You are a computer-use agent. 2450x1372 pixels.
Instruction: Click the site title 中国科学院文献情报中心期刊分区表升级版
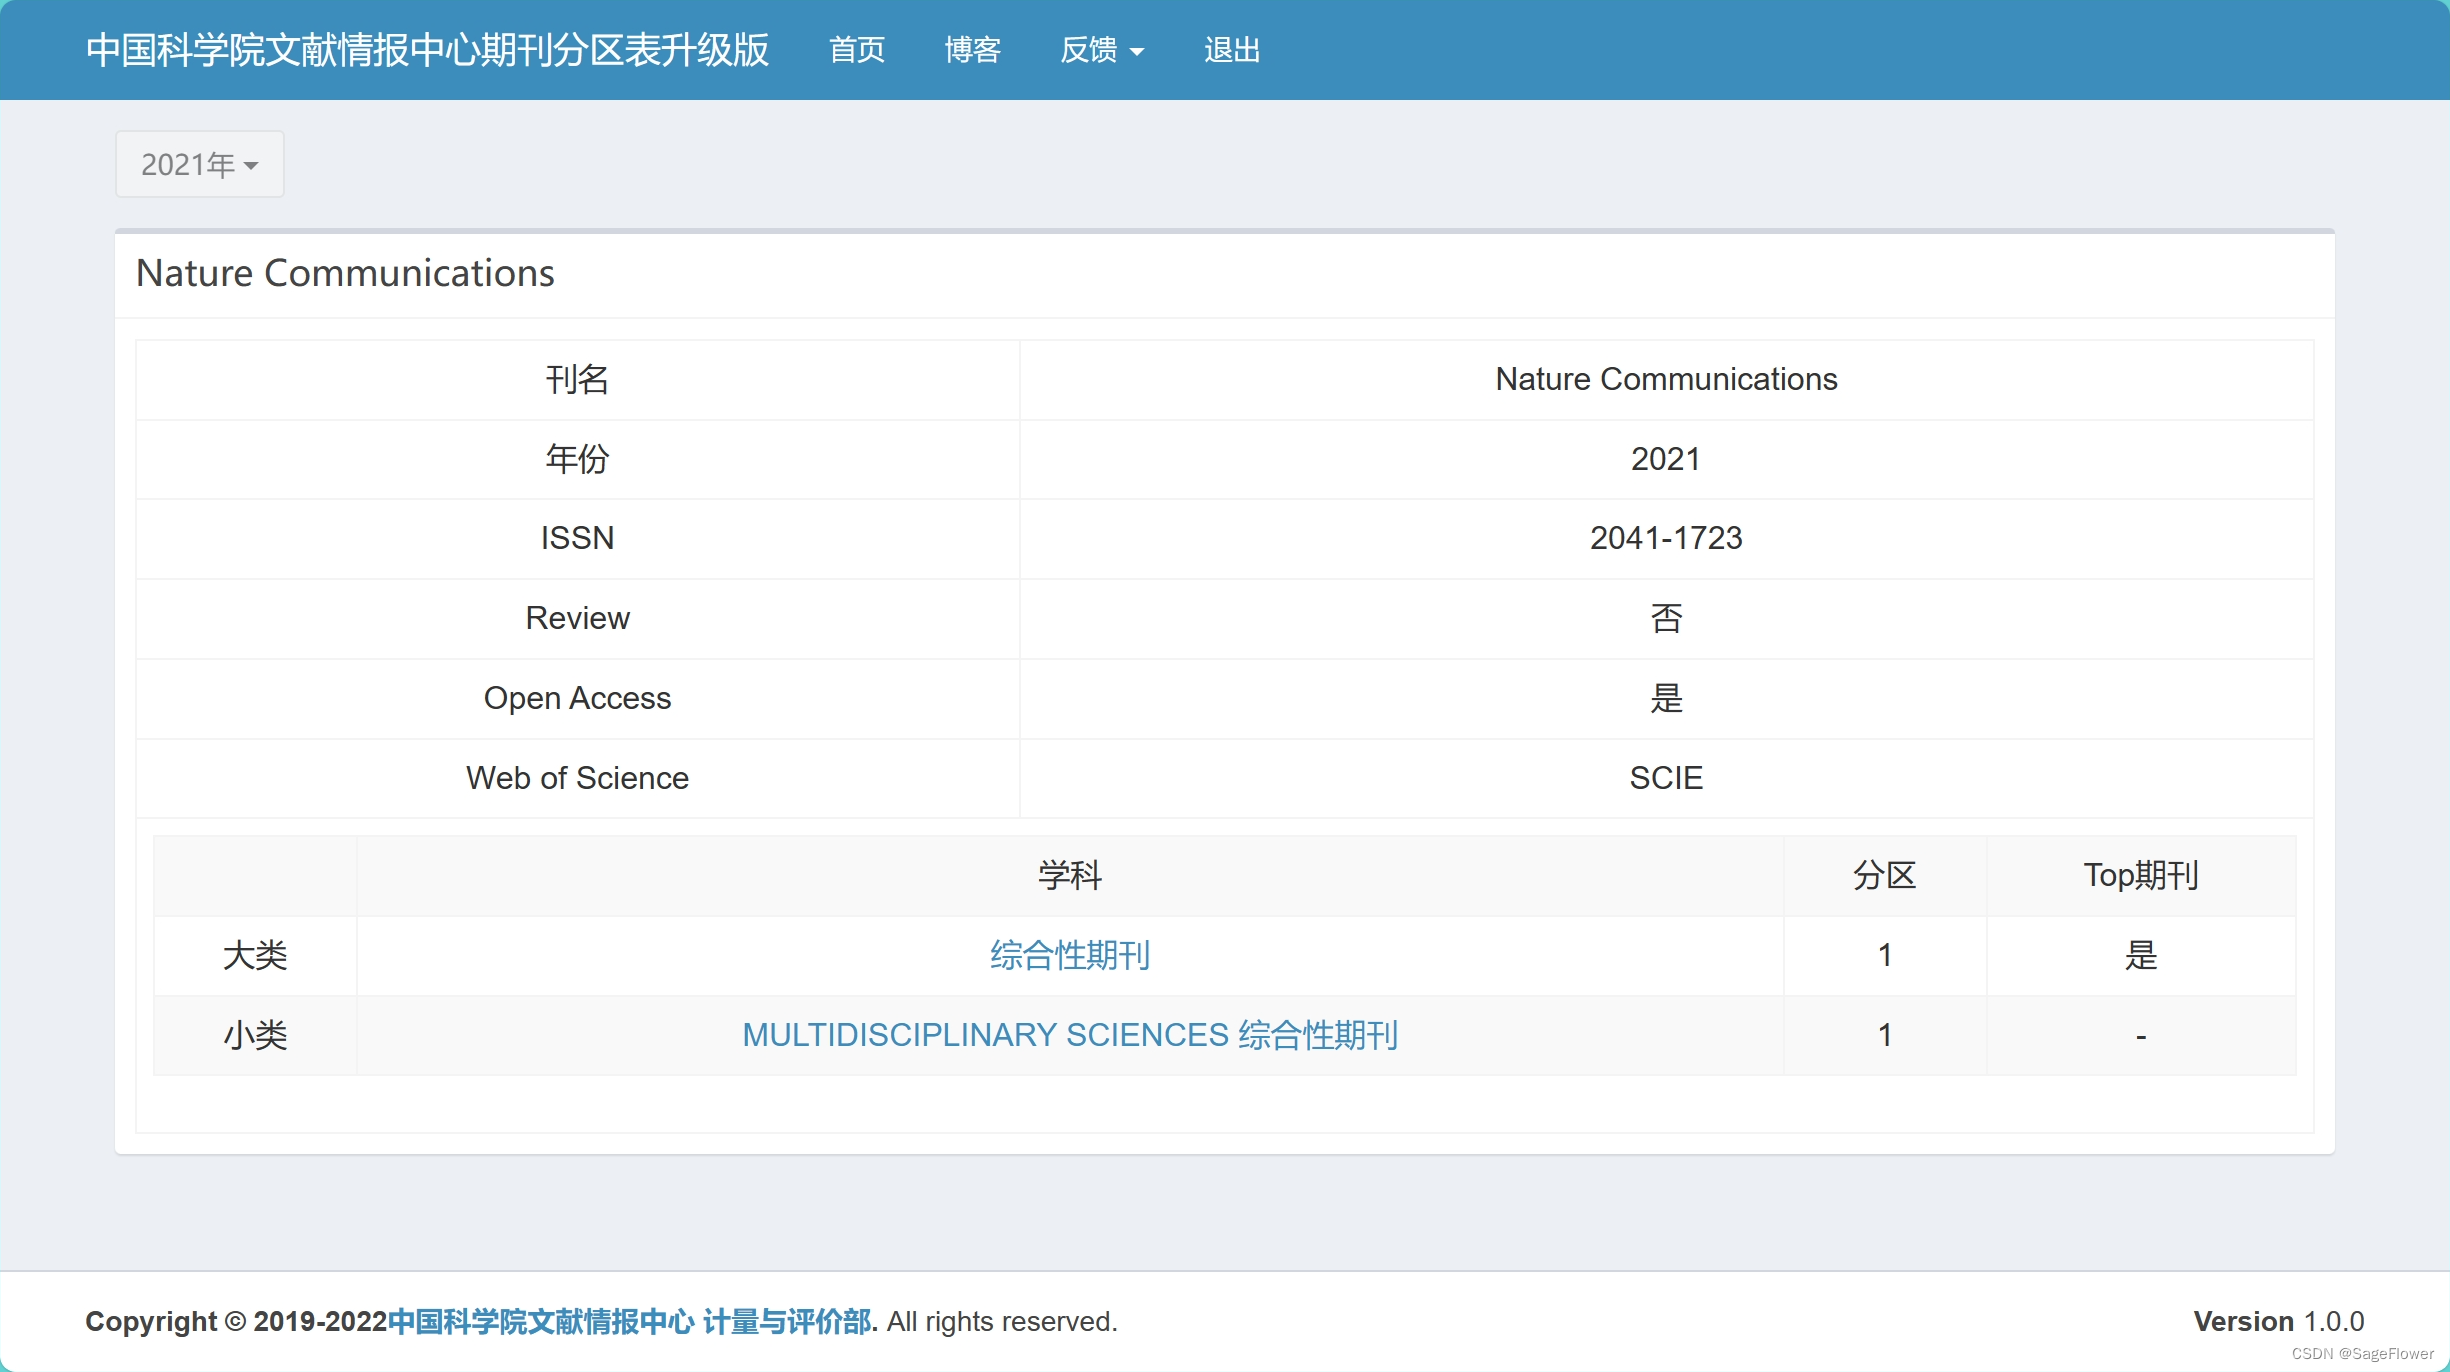428,50
